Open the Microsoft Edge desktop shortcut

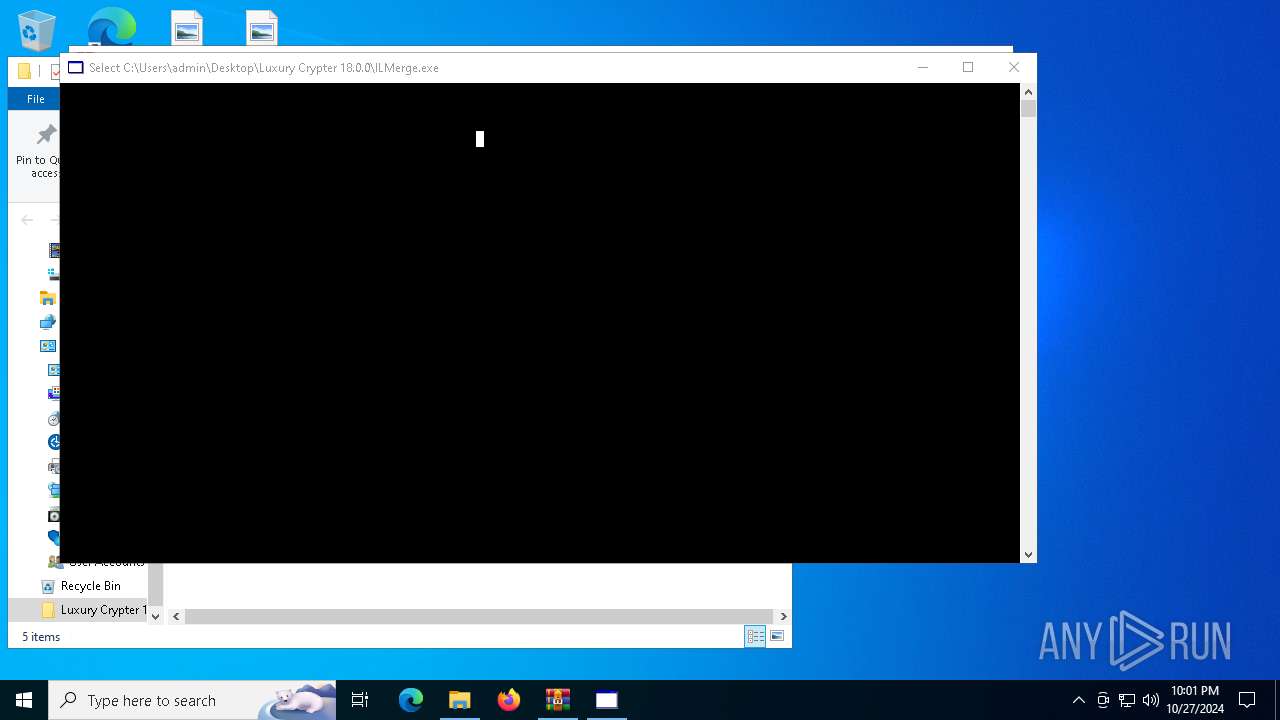(111, 27)
